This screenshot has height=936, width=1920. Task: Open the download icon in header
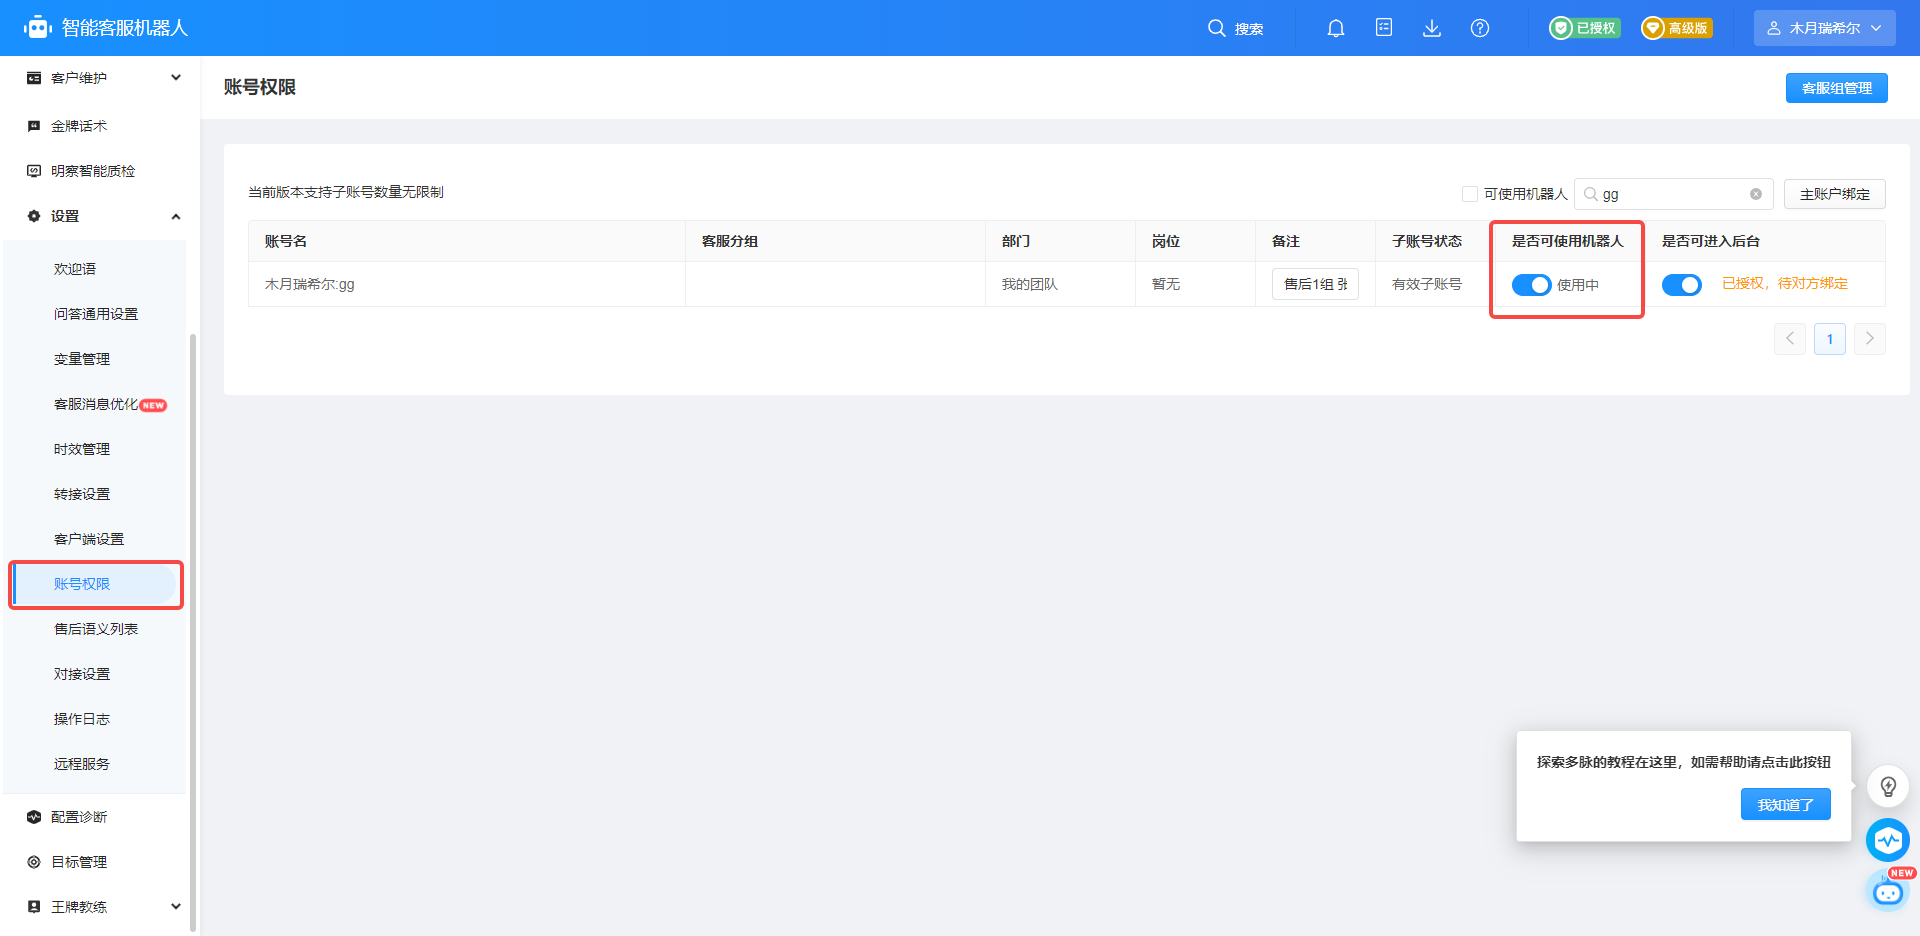click(1432, 28)
